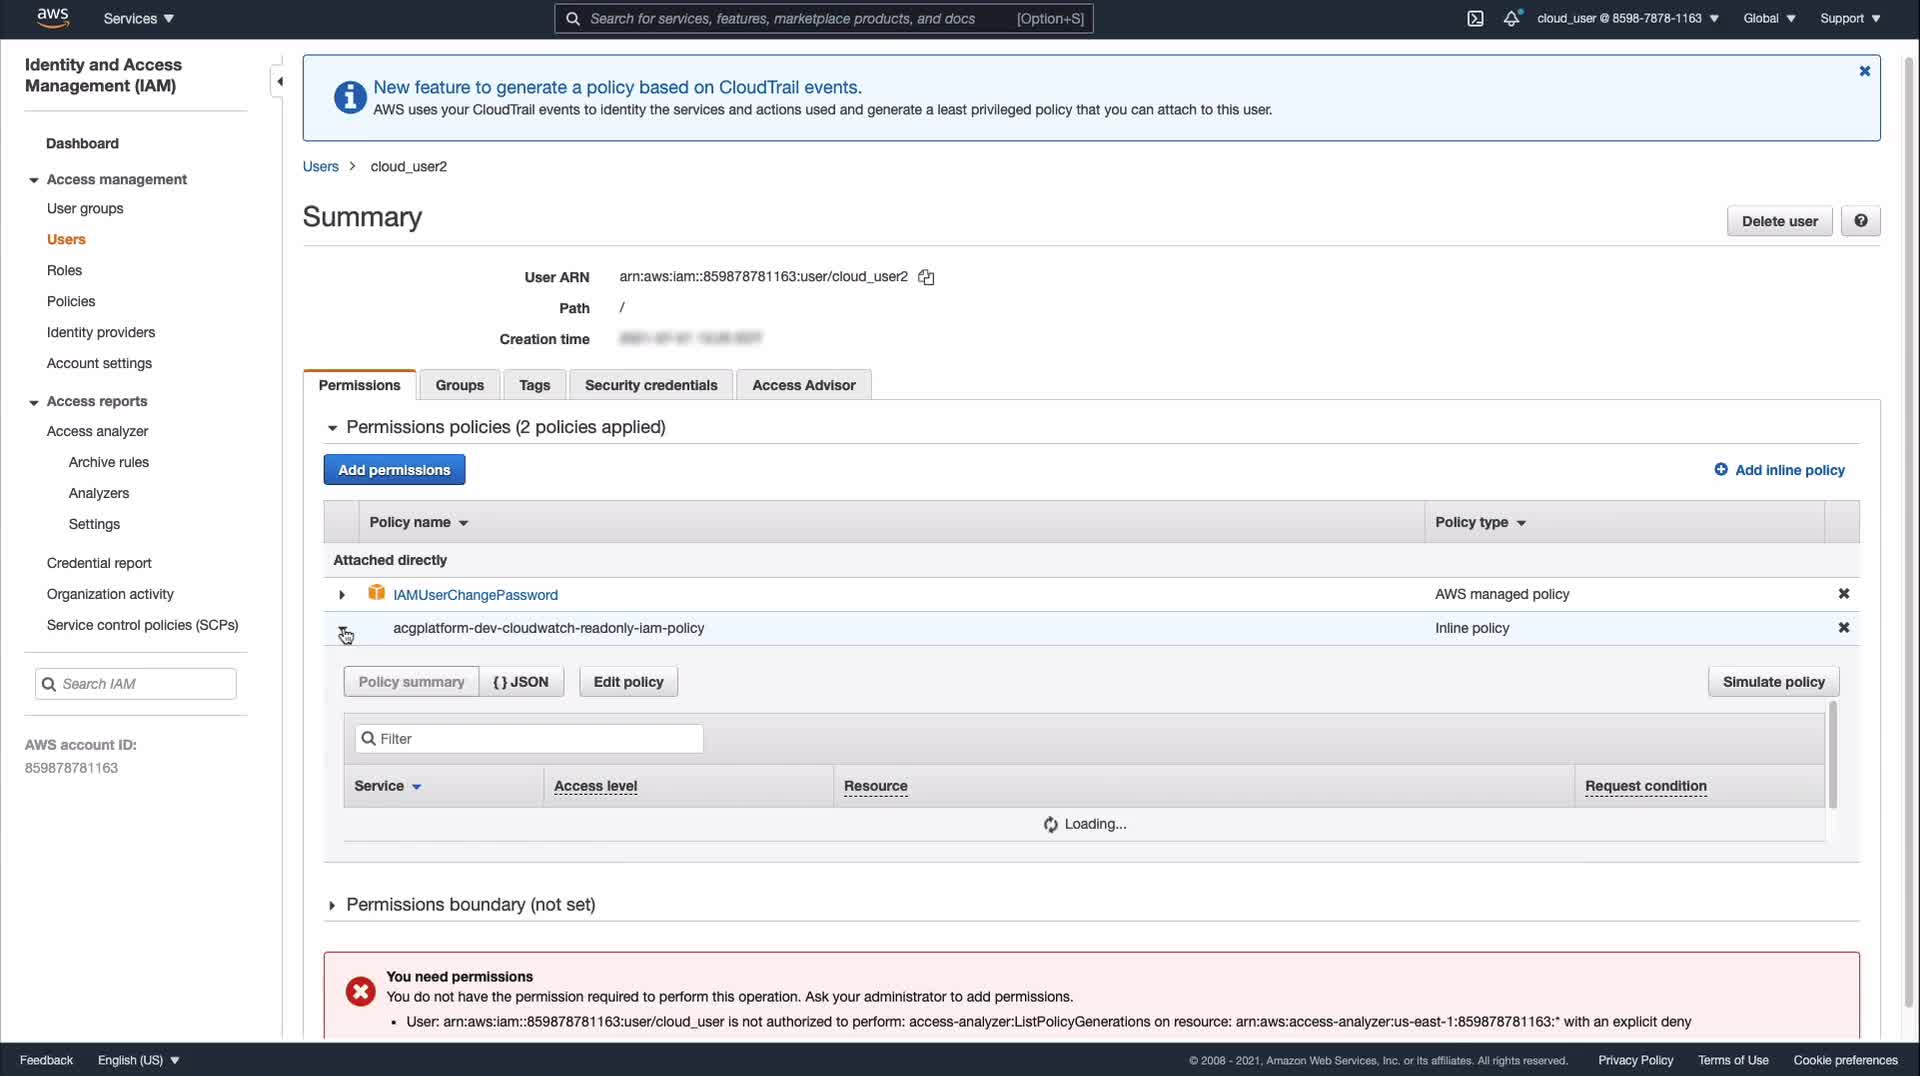Open New feature CloudTrail policy link
This screenshot has height=1076, width=1920.
[x=617, y=88]
